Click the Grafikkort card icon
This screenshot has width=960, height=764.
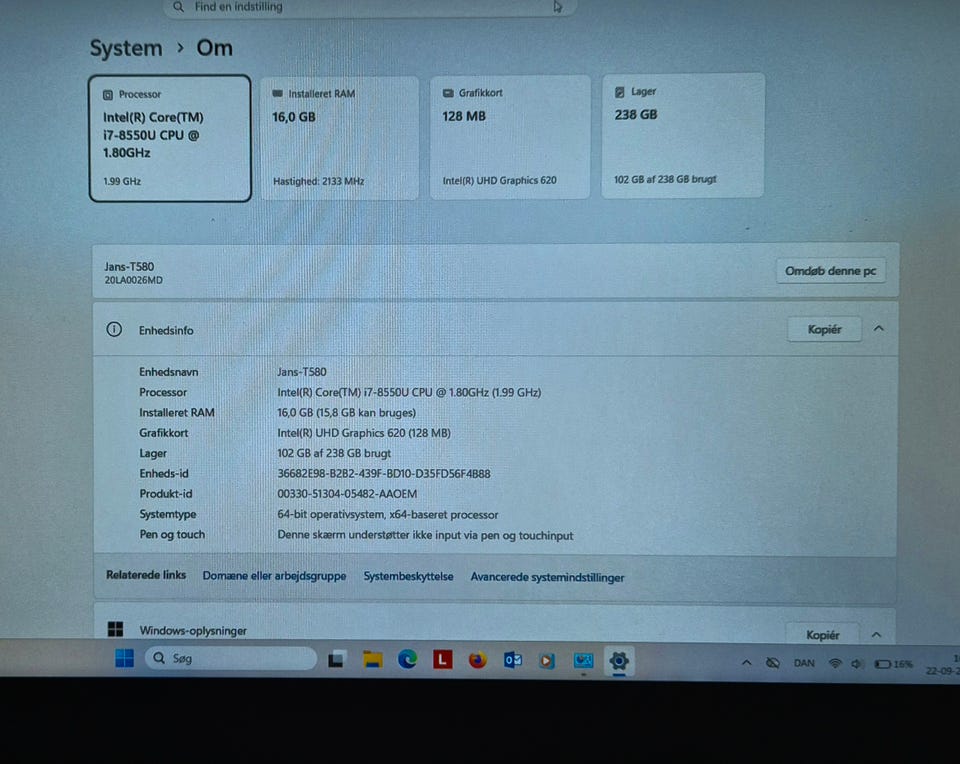448,93
